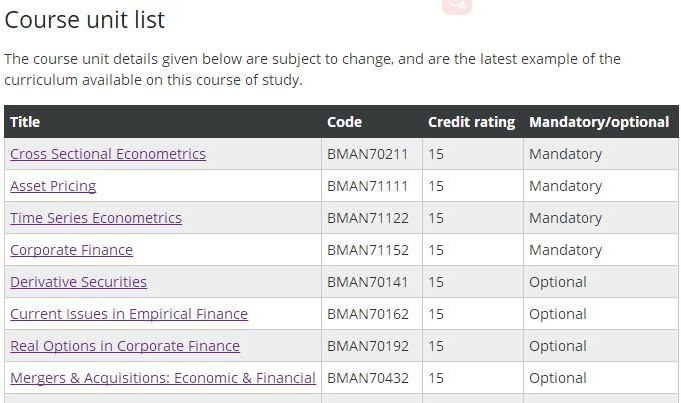Open Real Options in Corporate Finance
681x403 pixels.
coord(125,346)
